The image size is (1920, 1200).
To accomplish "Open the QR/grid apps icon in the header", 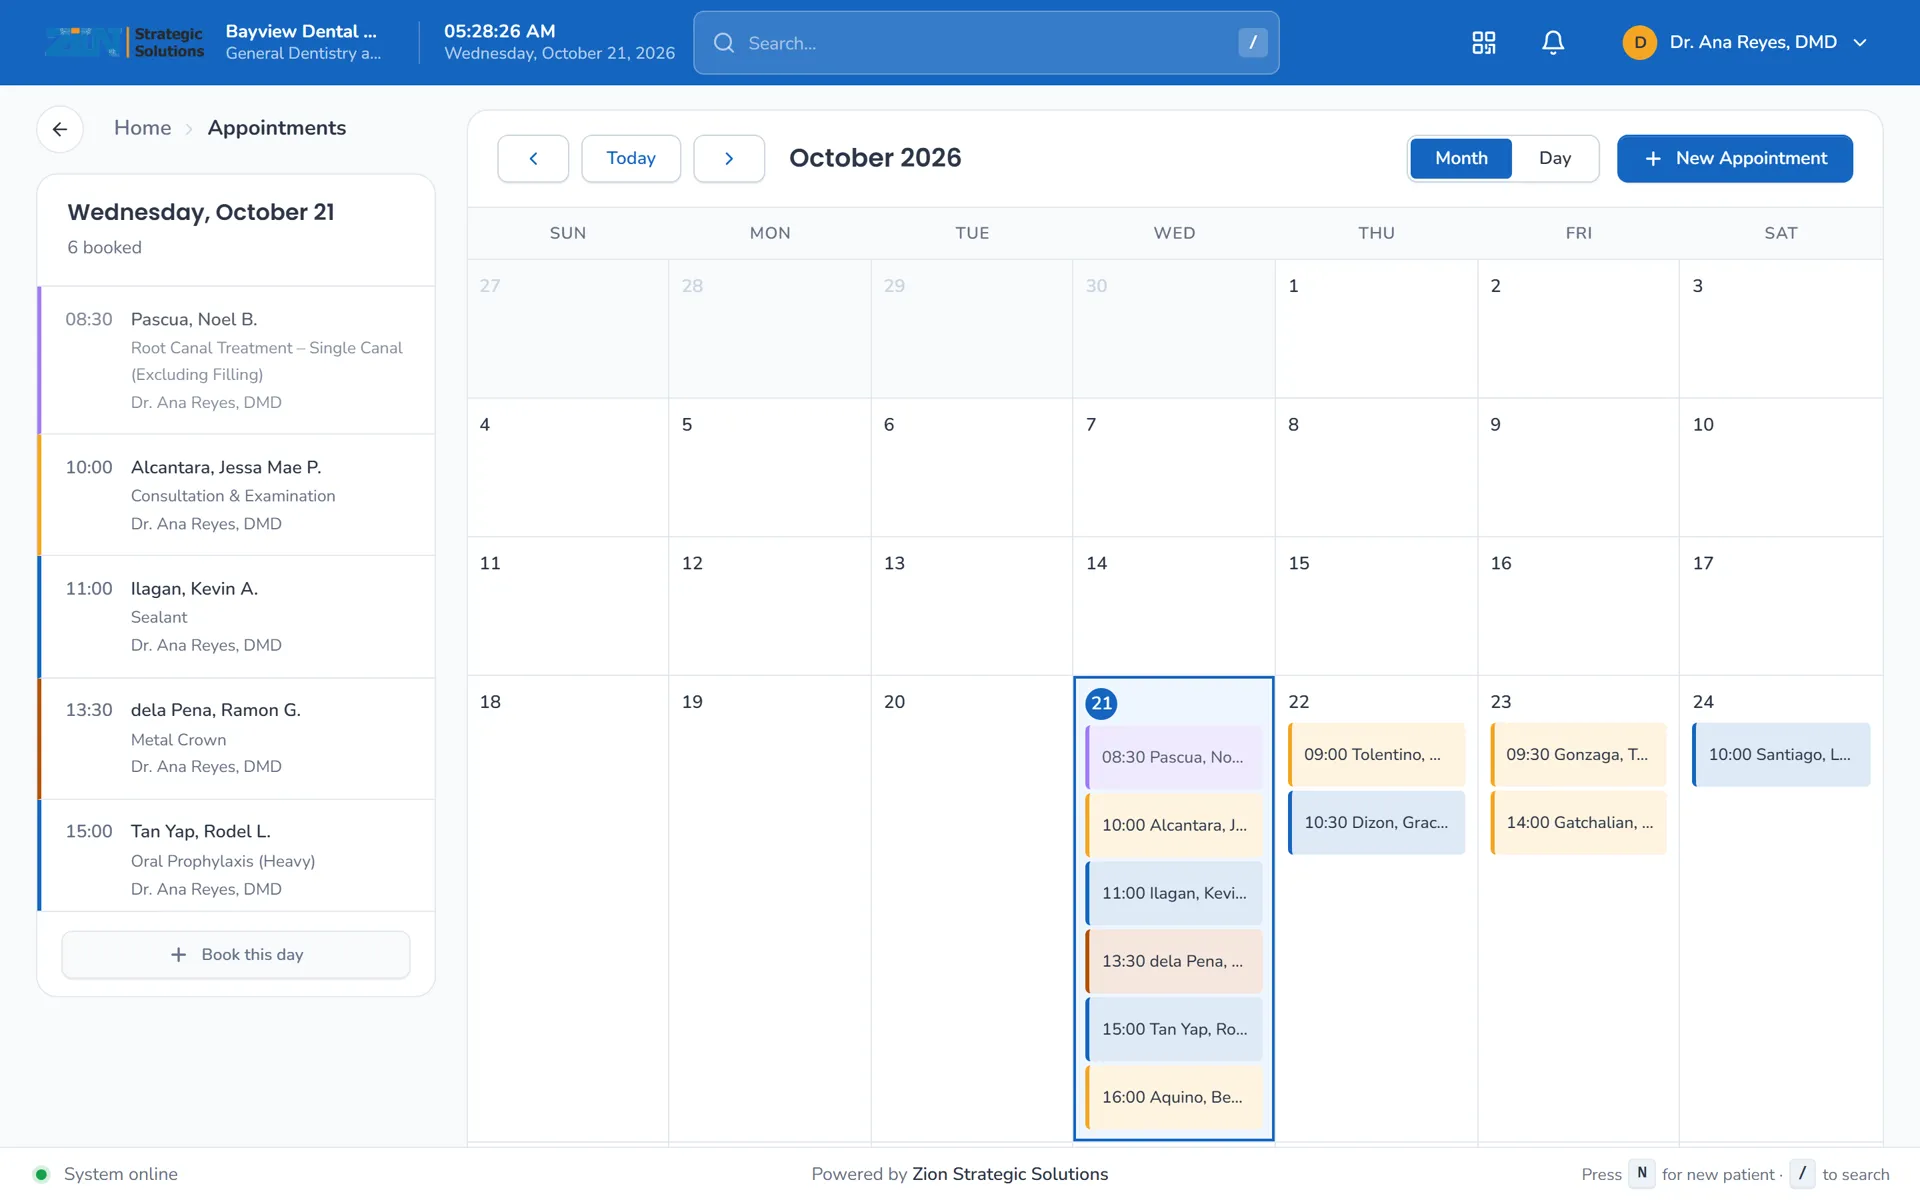I will [1484, 43].
